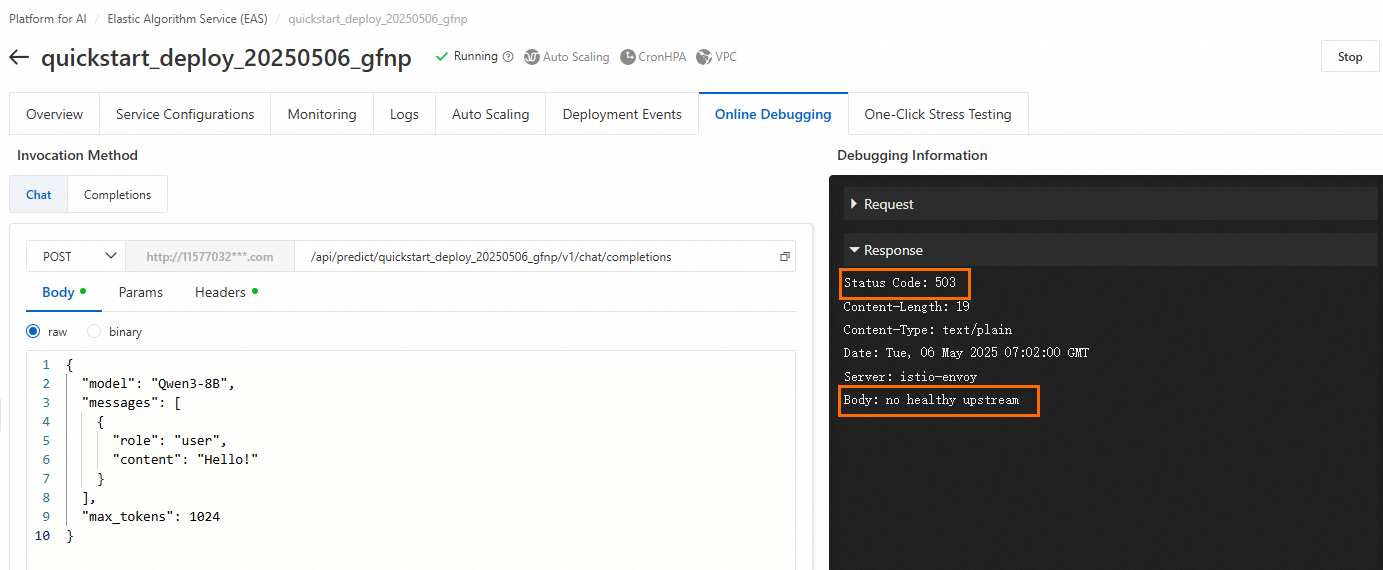Switch to the Logs tab
Image resolution: width=1383 pixels, height=570 pixels.
point(404,114)
